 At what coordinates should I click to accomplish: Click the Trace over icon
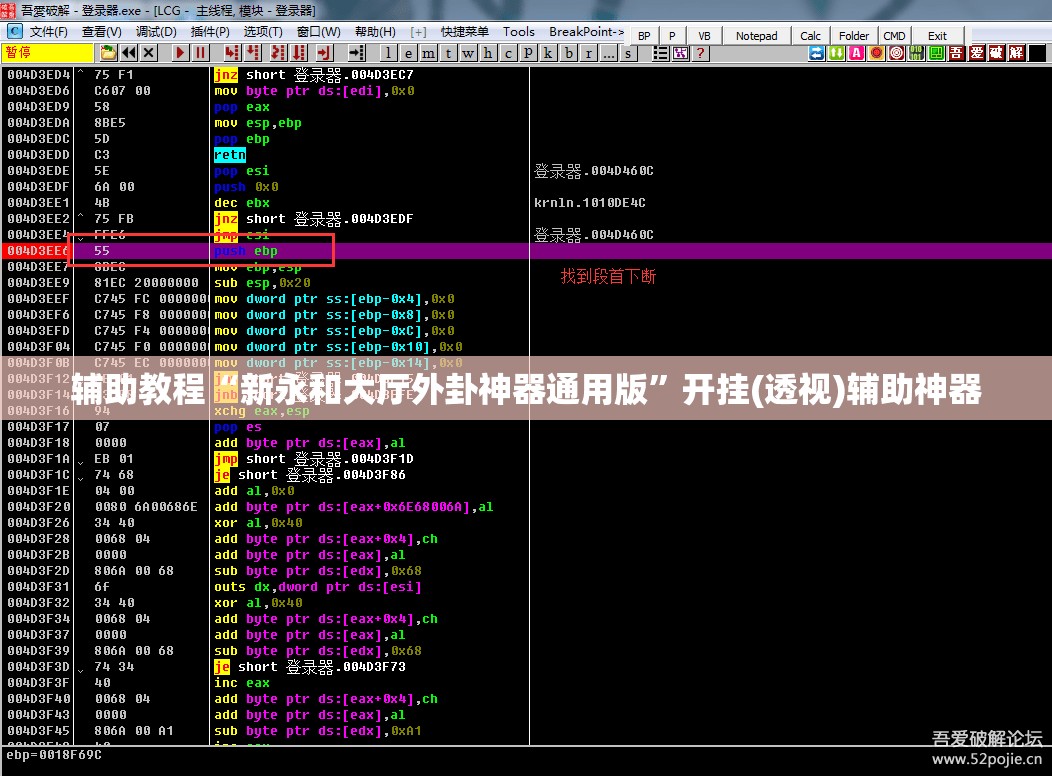pyautogui.click(x=299, y=53)
